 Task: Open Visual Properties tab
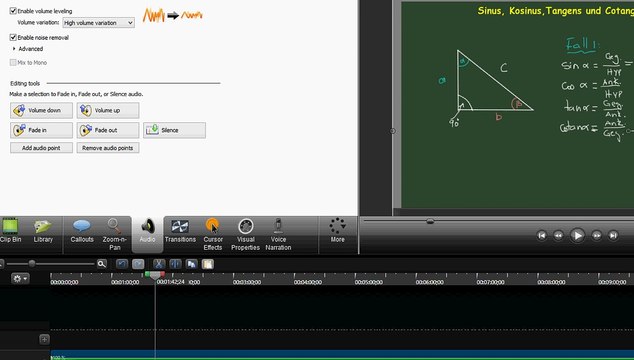tap(245, 235)
